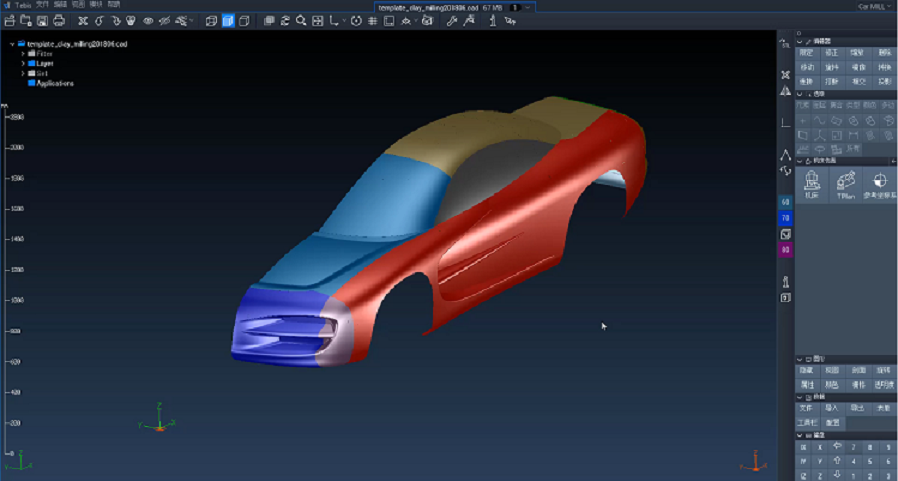Image resolution: width=898 pixels, height=481 pixels.
Task: Click the 配置 configuration button
Action: [832, 423]
